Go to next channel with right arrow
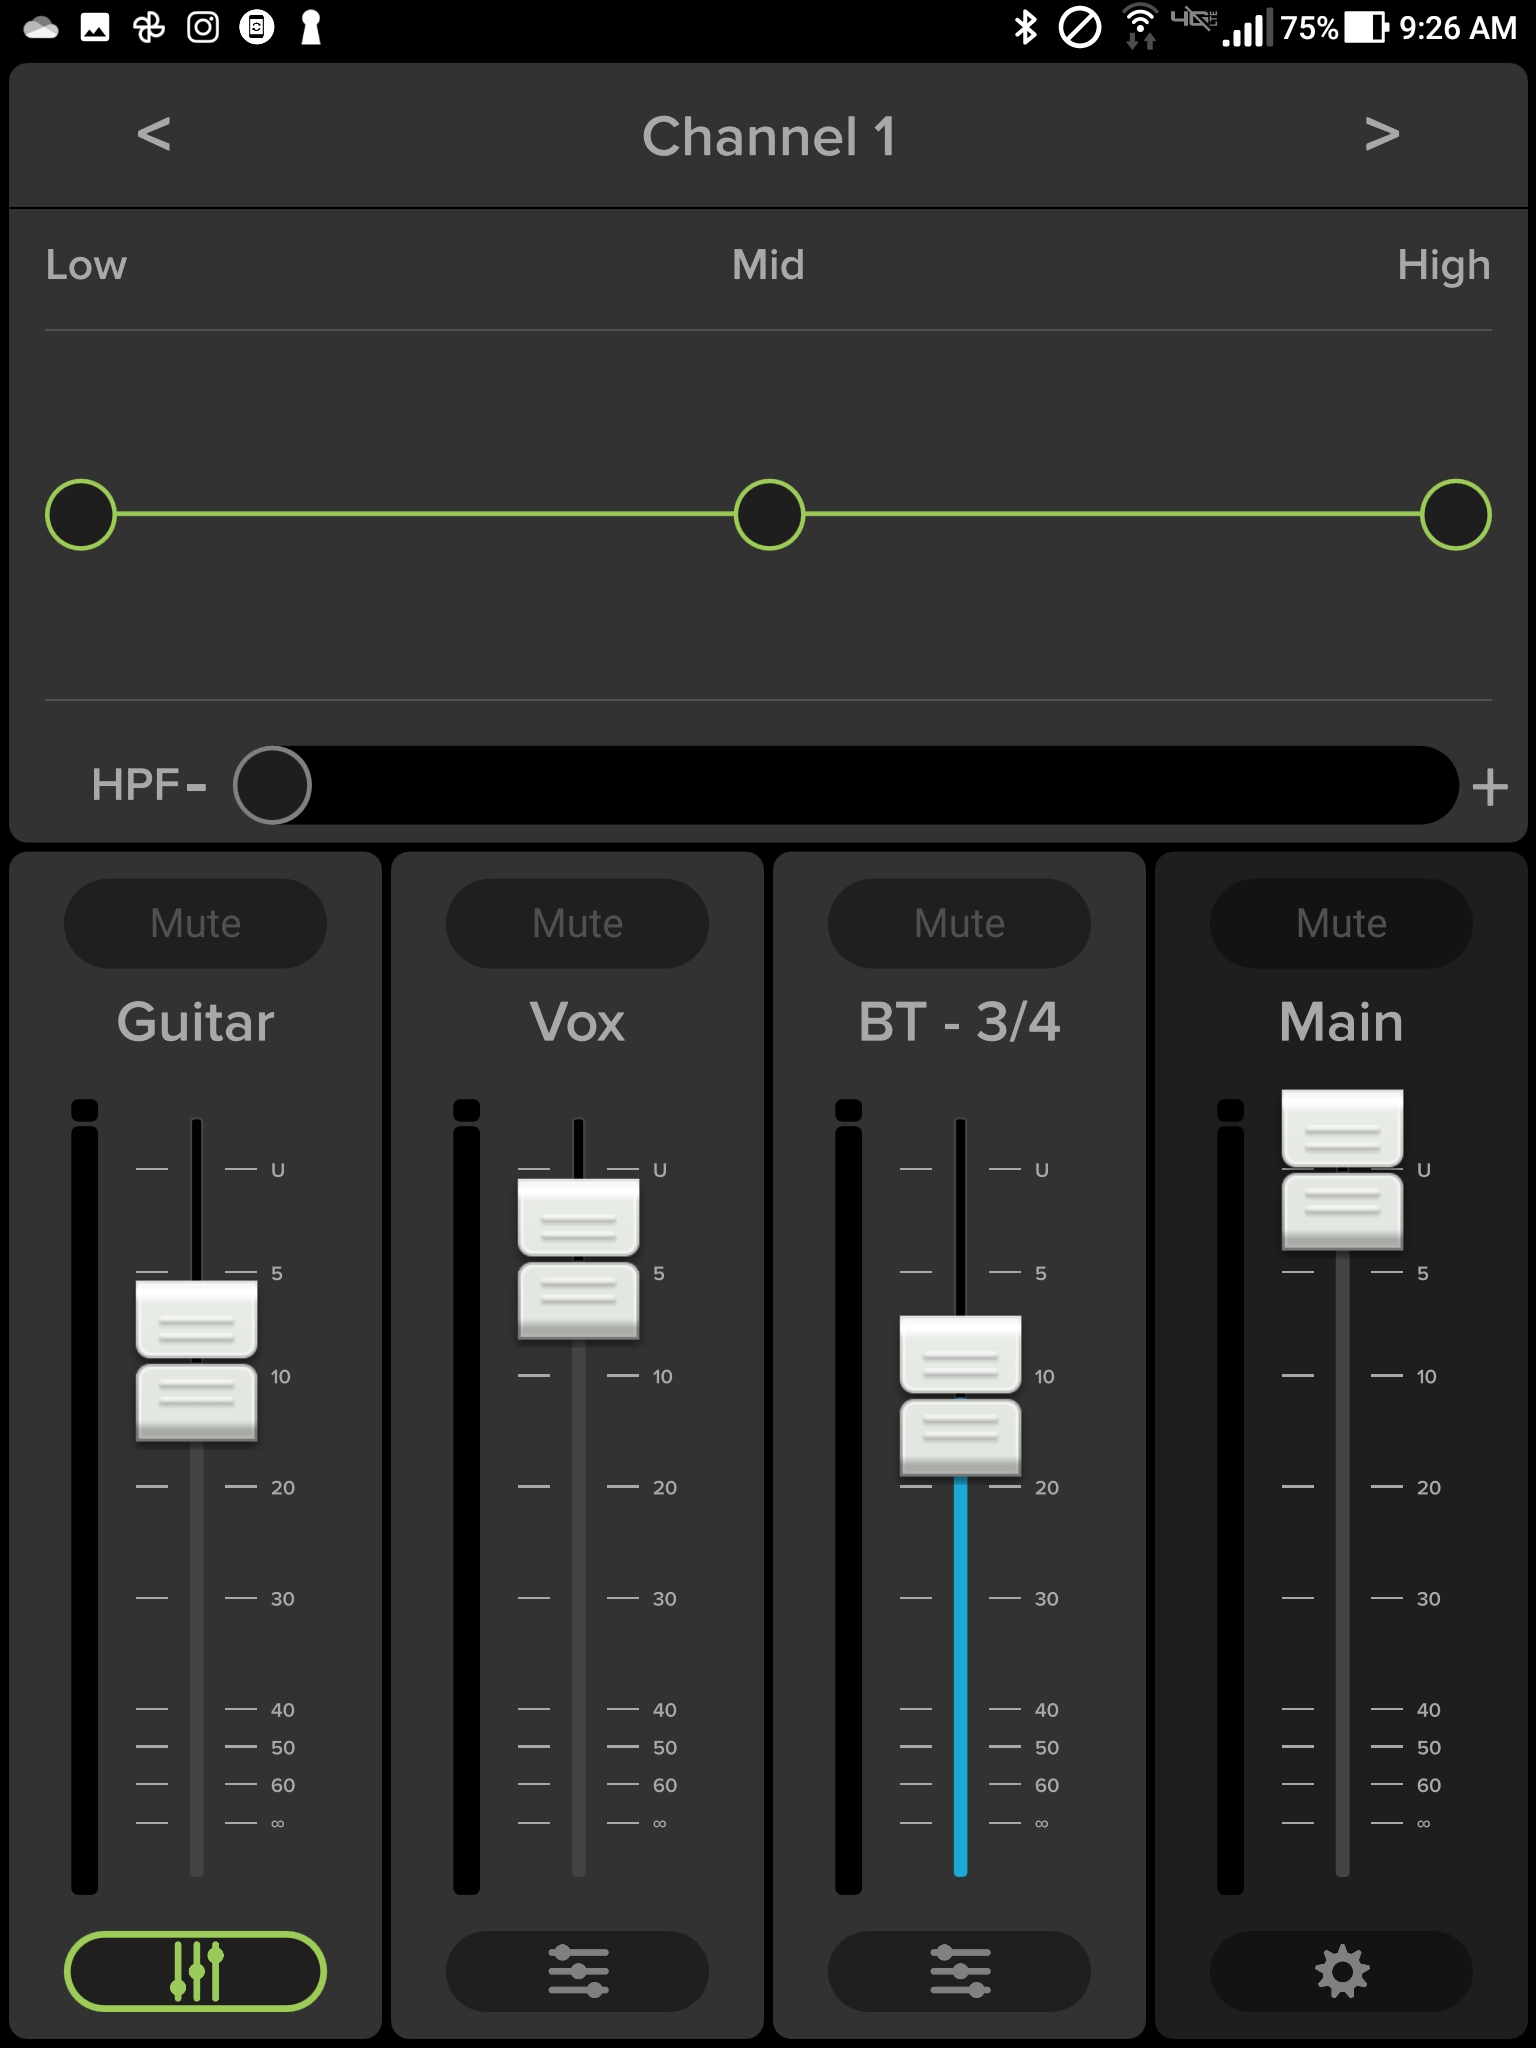The image size is (1536, 2048). (1381, 134)
